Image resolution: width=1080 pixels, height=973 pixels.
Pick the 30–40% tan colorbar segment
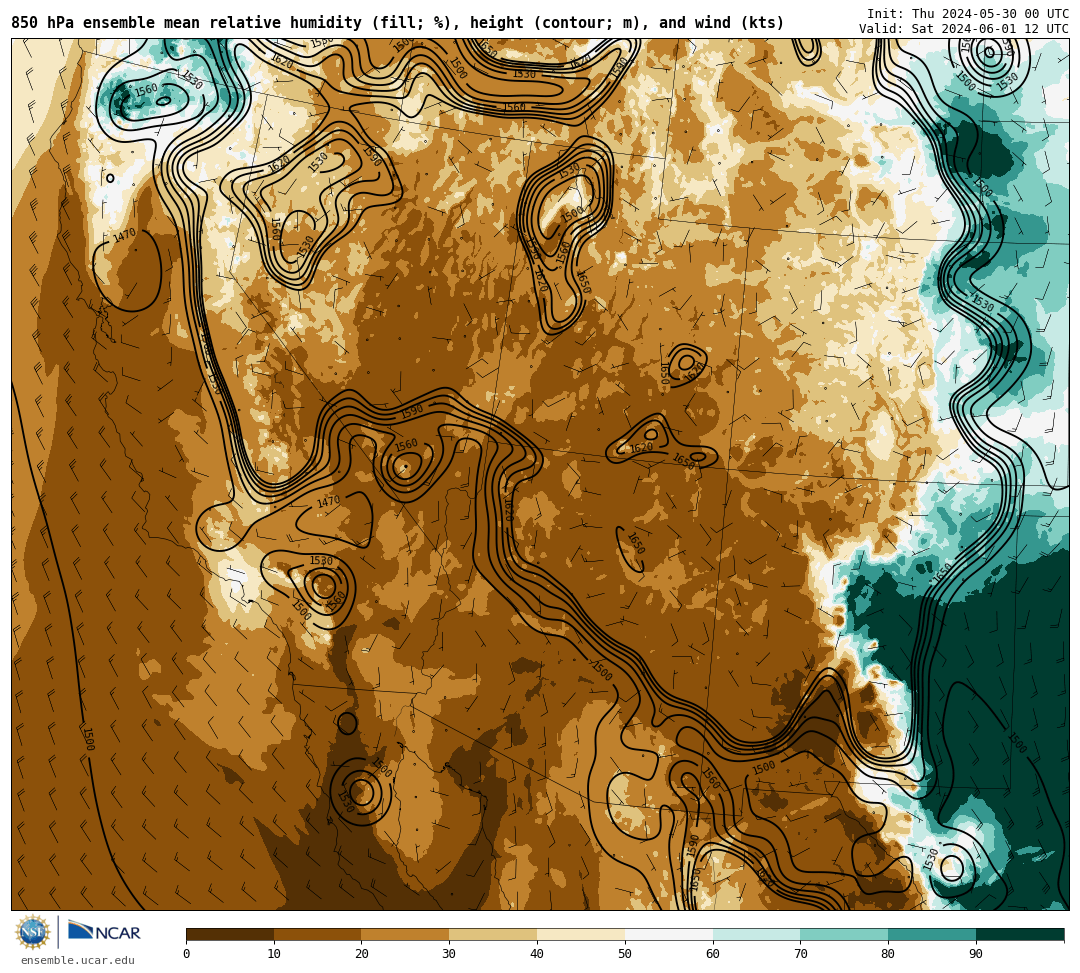point(493,934)
